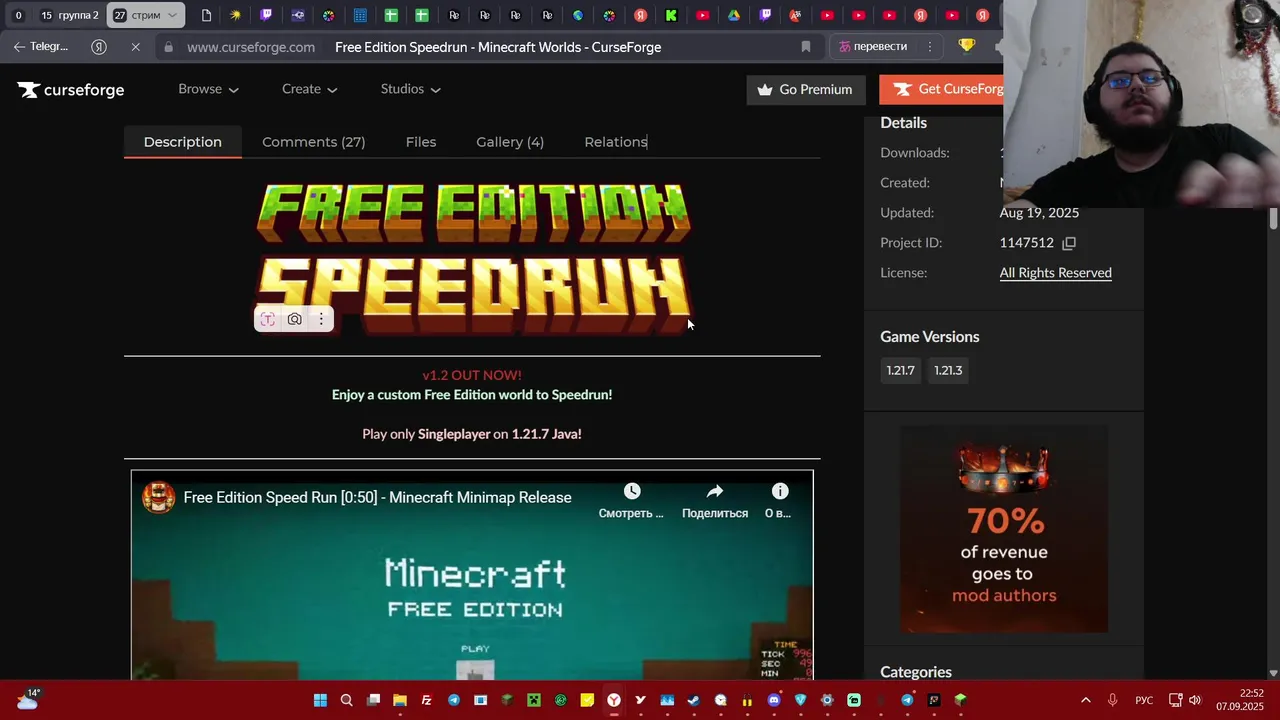Open the Description tab
Viewport: 1280px width, 720px height.
coord(183,142)
